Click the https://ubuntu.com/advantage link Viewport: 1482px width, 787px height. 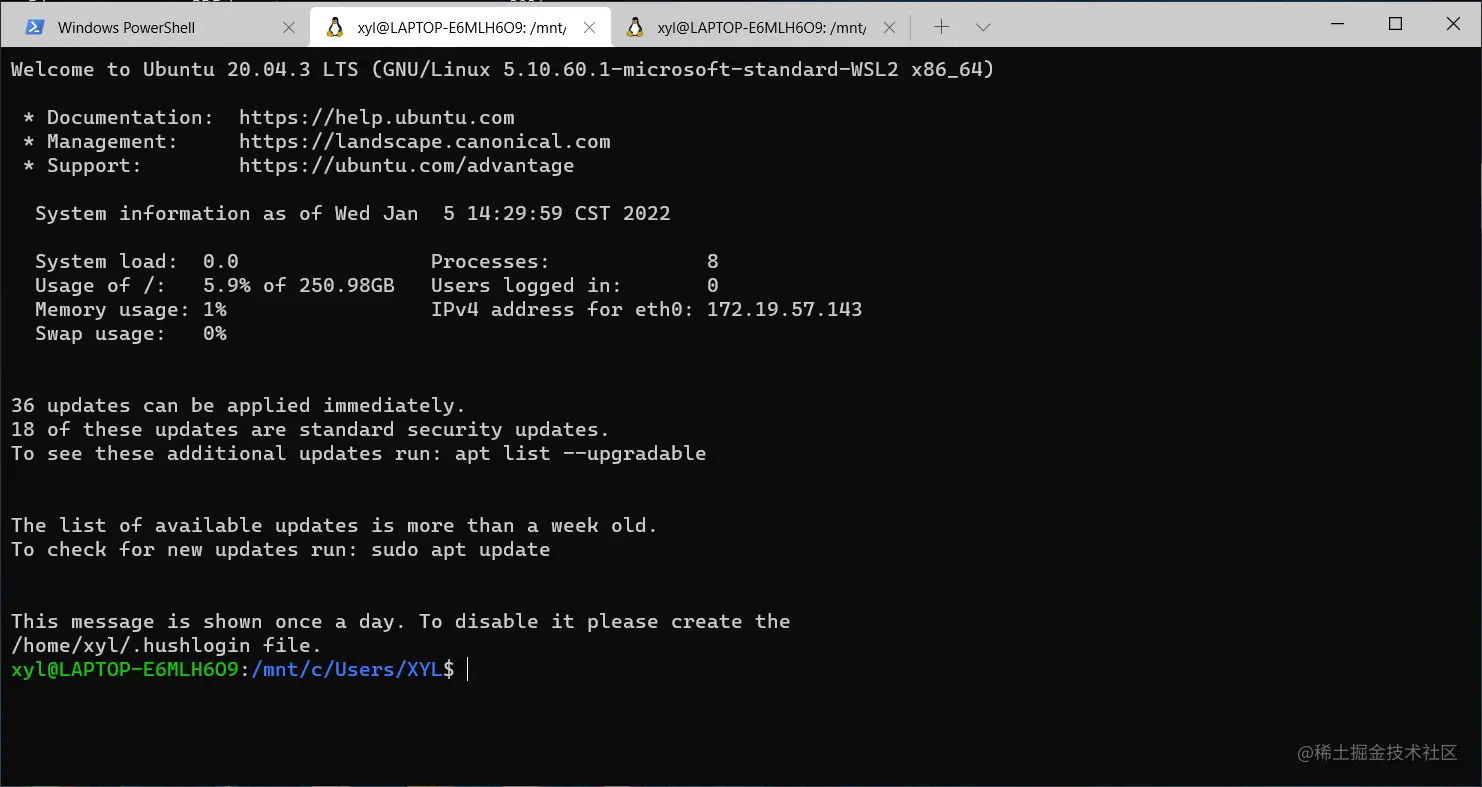pos(407,166)
